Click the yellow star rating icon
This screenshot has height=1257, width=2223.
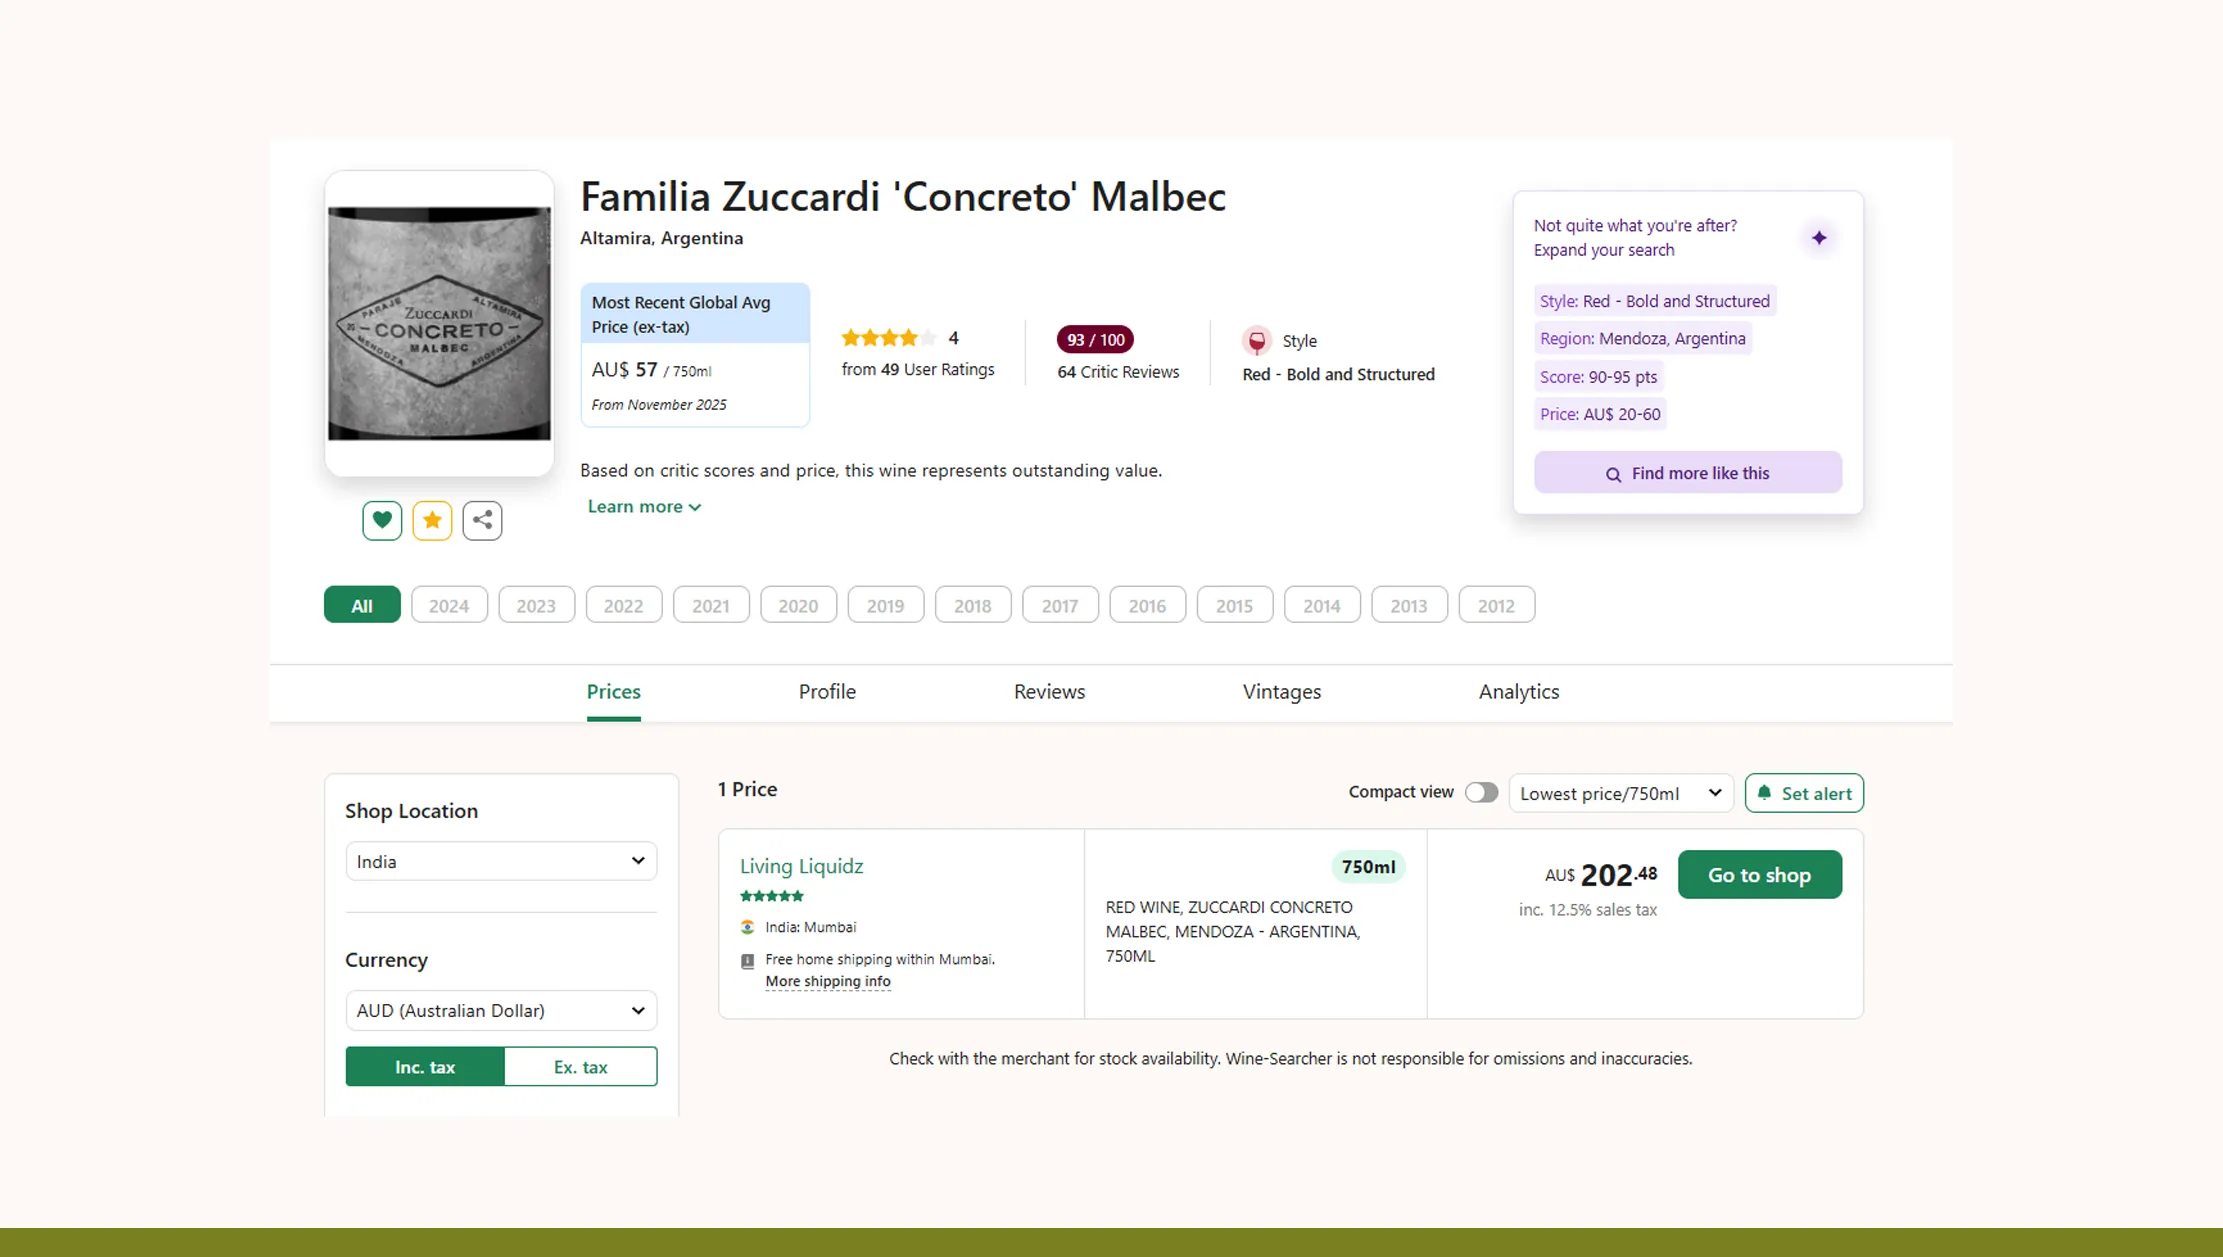click(432, 520)
